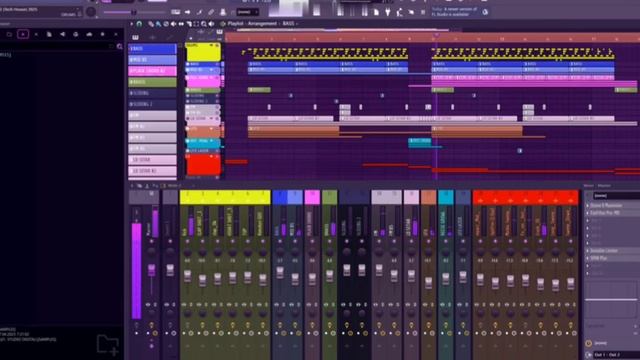
Task: Expand the second effect slot arrow in mixer
Action: pyautogui.click(x=588, y=213)
